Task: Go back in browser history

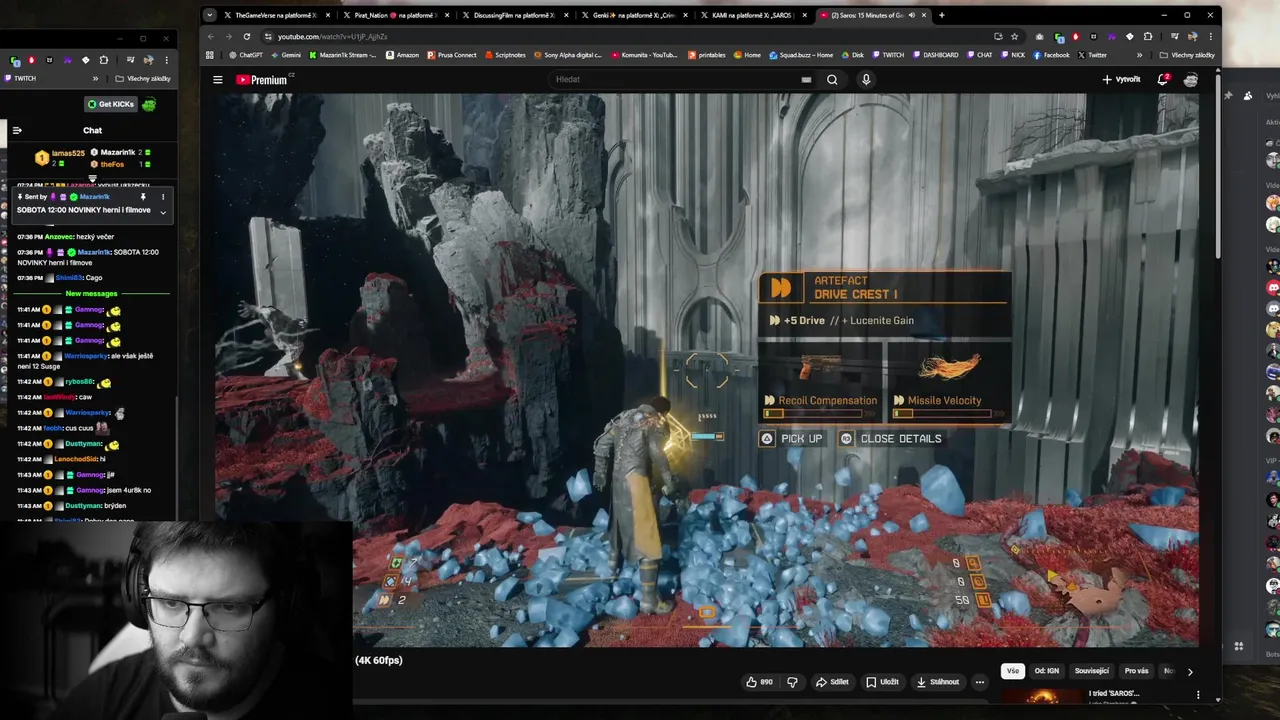Action: 211,37
